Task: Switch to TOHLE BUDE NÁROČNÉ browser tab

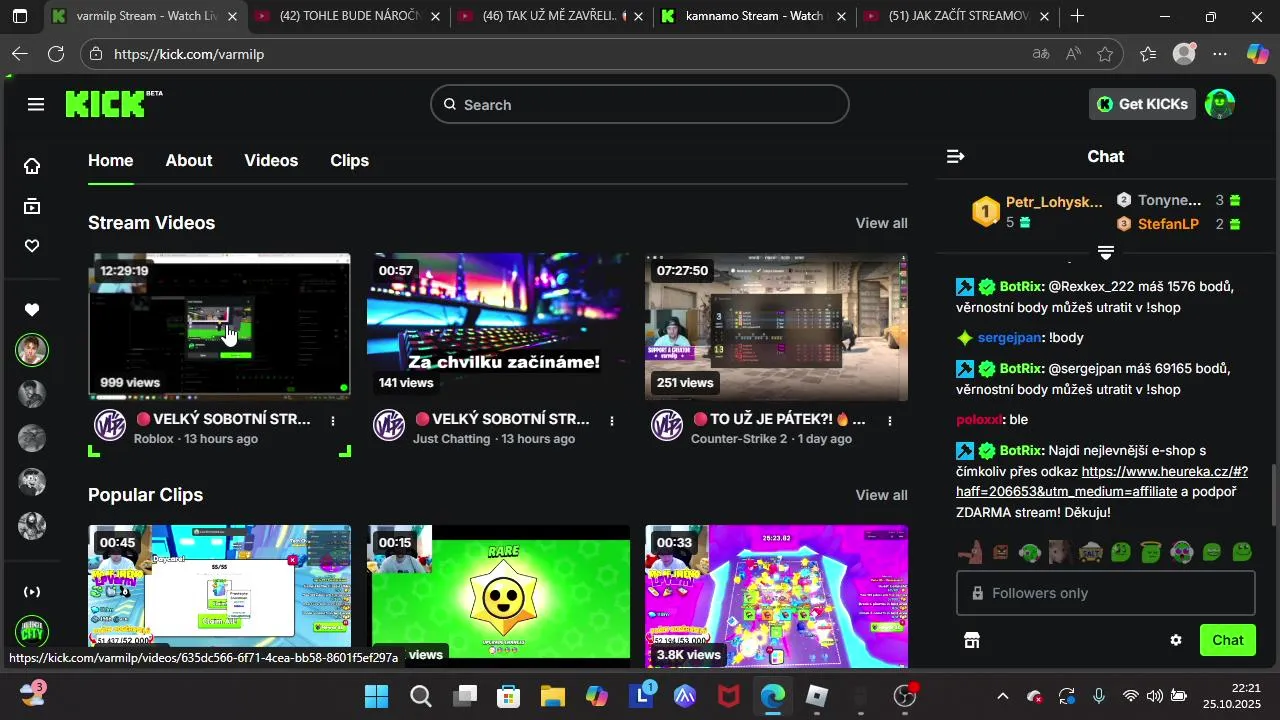Action: tap(347, 17)
